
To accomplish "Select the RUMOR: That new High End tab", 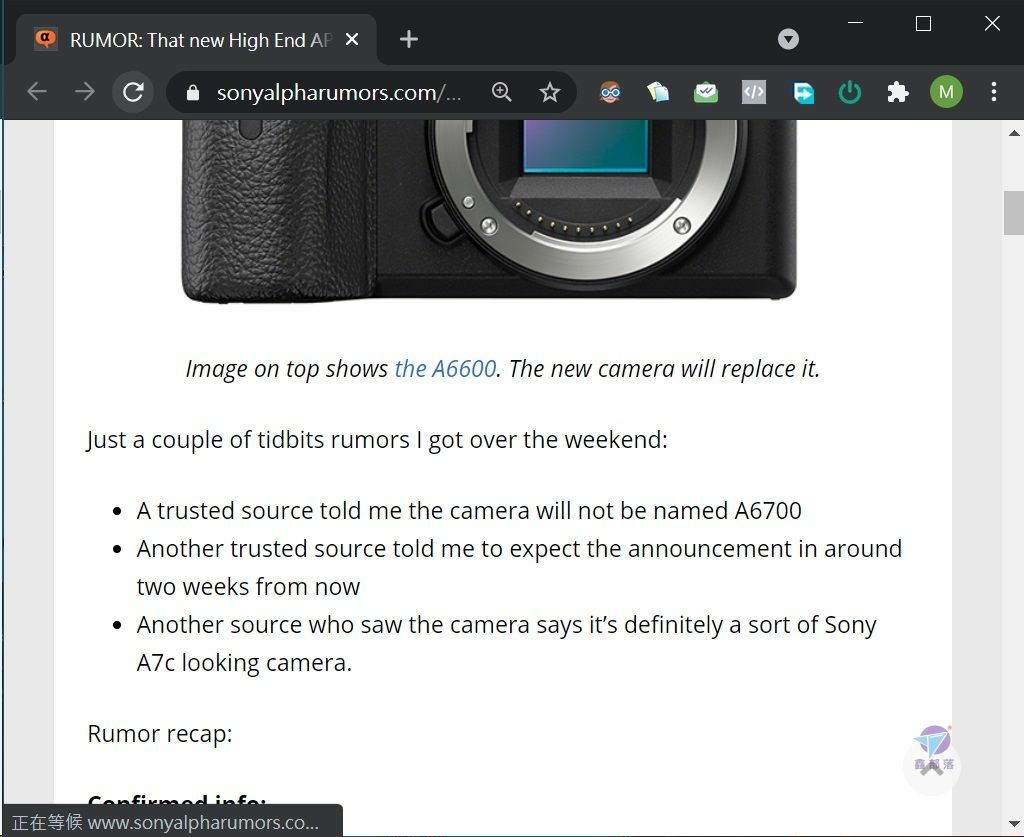I will tap(196, 40).
